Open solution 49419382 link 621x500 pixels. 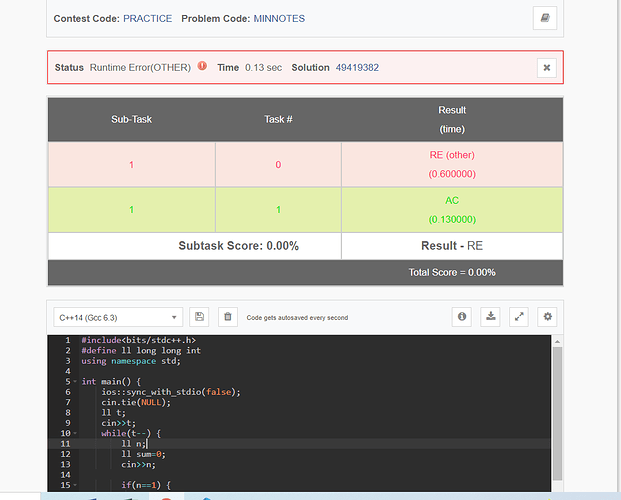[357, 68]
